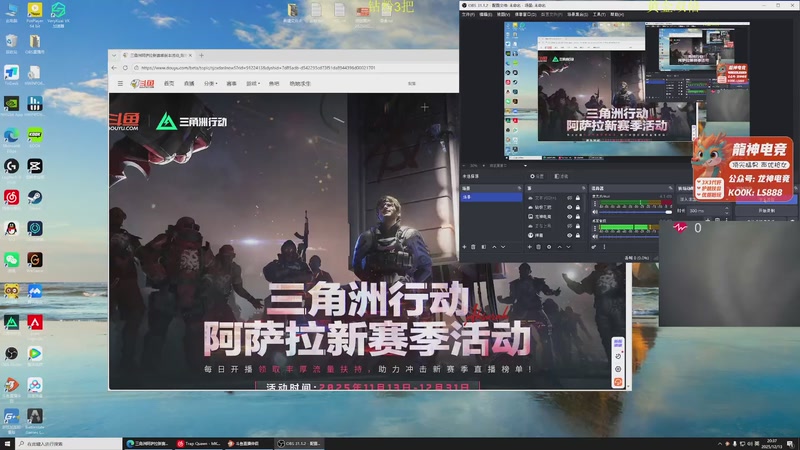Open second audio channel options kebab
The image size is (800, 450).
[595, 228]
